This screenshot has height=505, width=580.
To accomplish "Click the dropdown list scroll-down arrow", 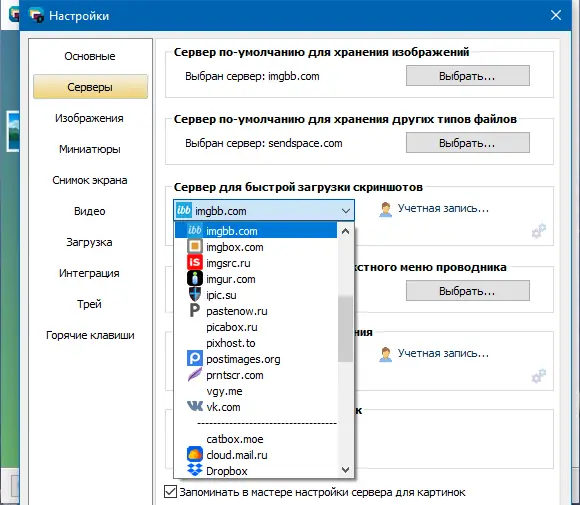I will [345, 469].
